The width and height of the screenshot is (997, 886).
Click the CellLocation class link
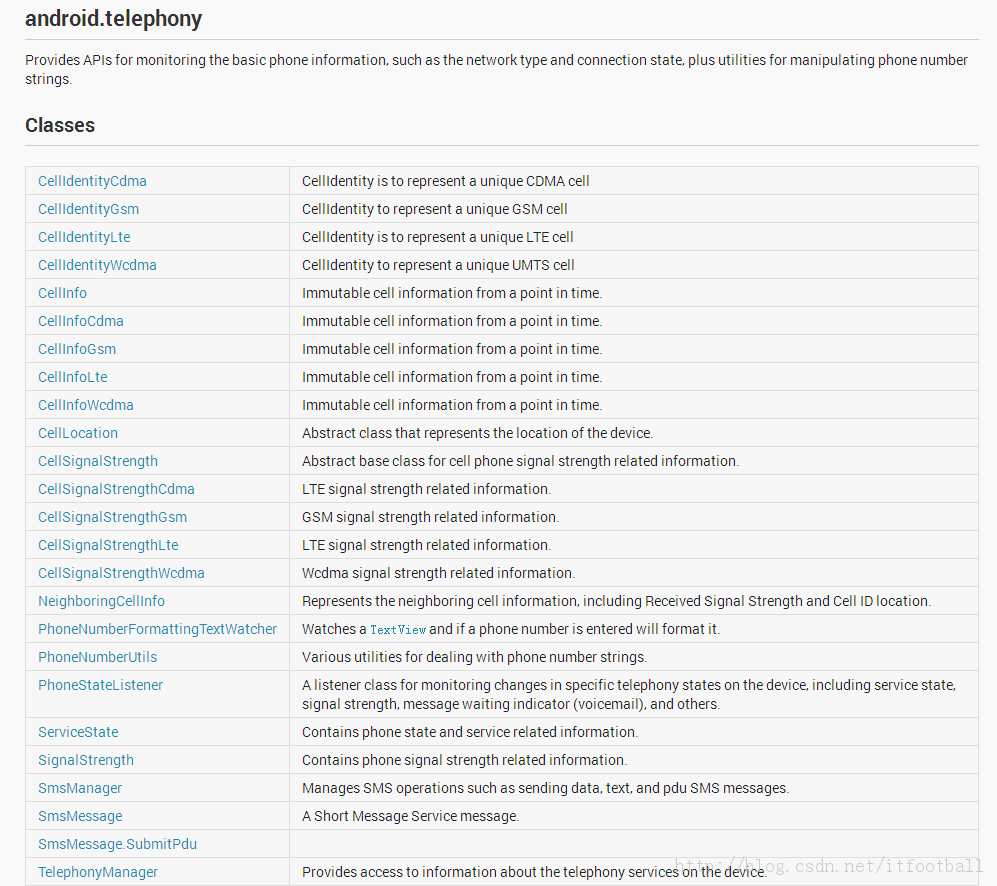(x=78, y=433)
